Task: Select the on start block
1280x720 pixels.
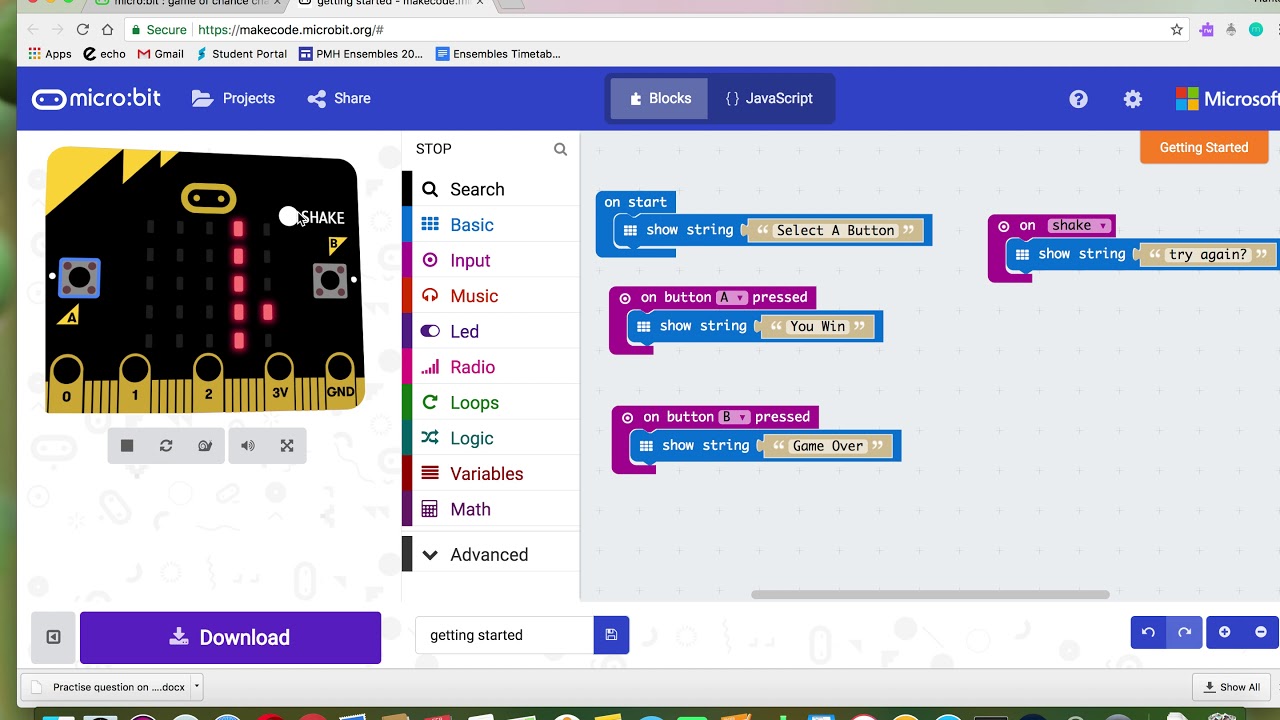Action: pos(635,202)
